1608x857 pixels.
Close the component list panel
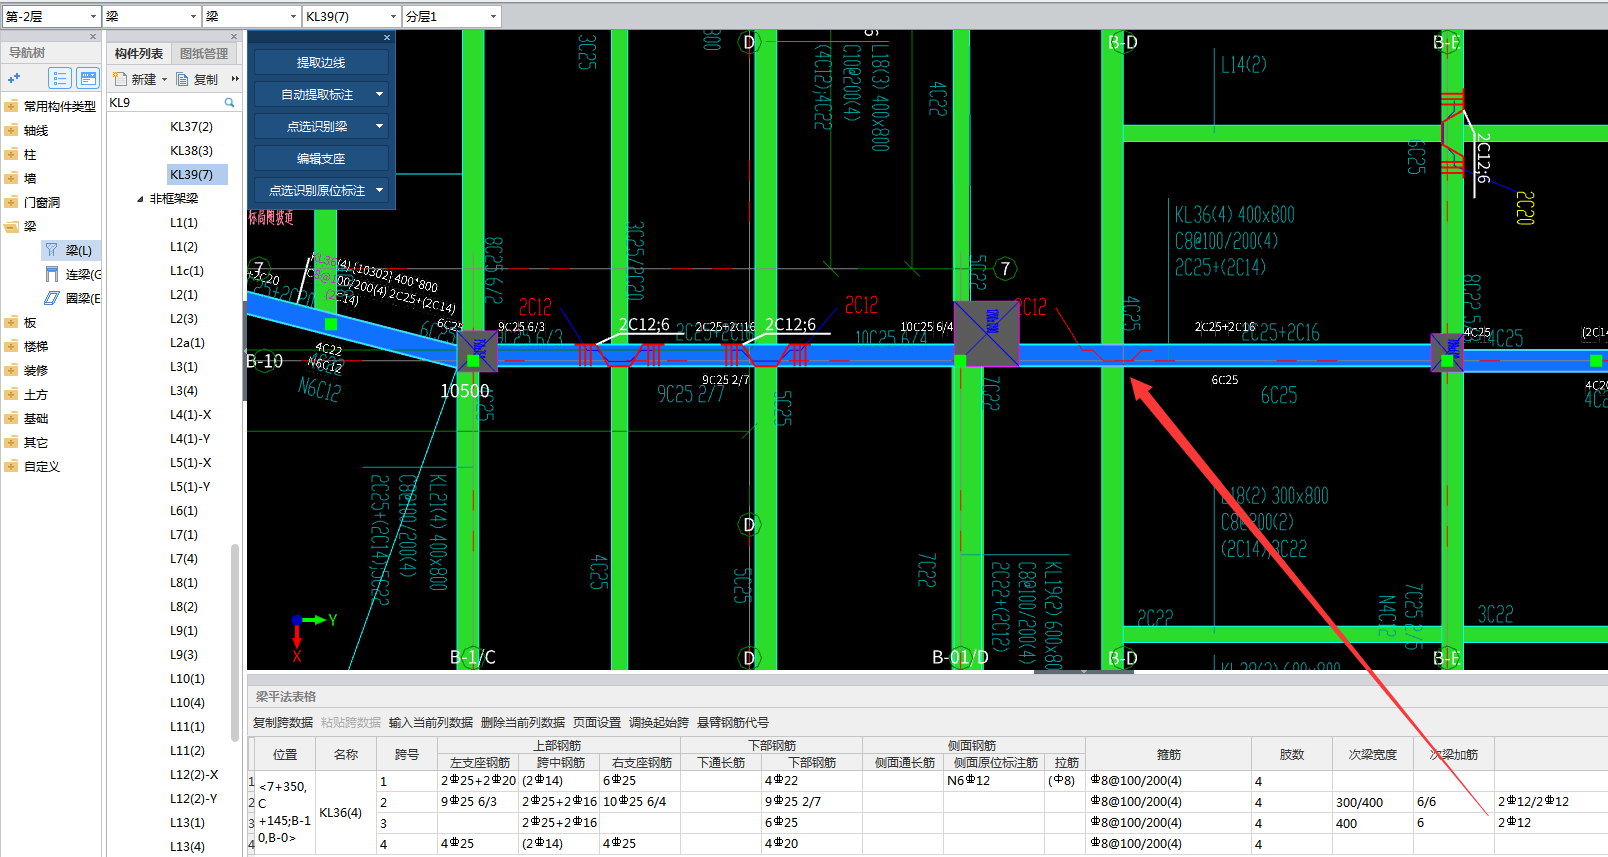(234, 37)
